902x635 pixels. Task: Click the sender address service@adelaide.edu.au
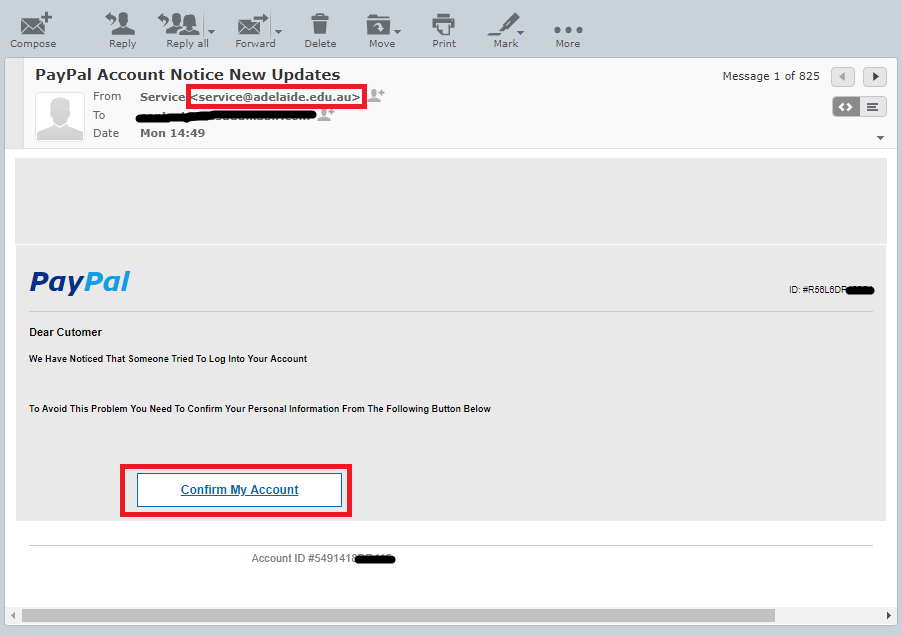[276, 97]
